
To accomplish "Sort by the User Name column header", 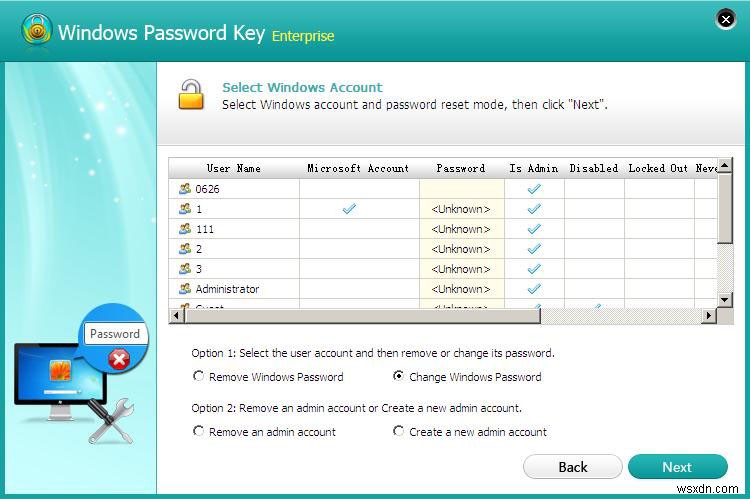I will pyautogui.click(x=233, y=168).
